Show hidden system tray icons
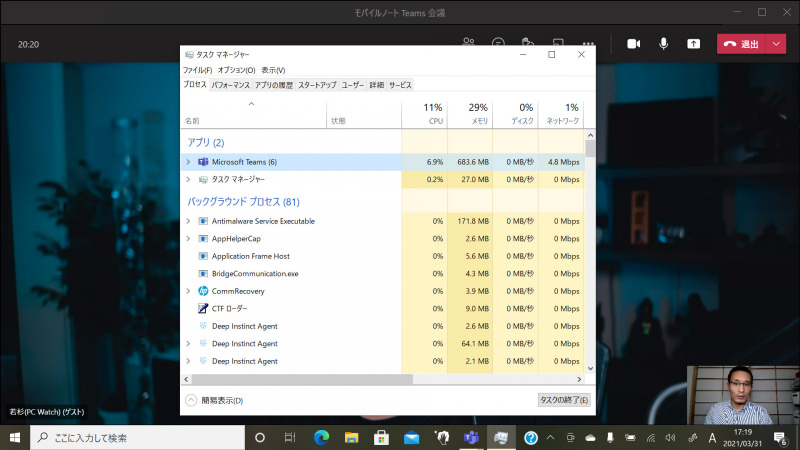800x450 pixels. coord(551,438)
